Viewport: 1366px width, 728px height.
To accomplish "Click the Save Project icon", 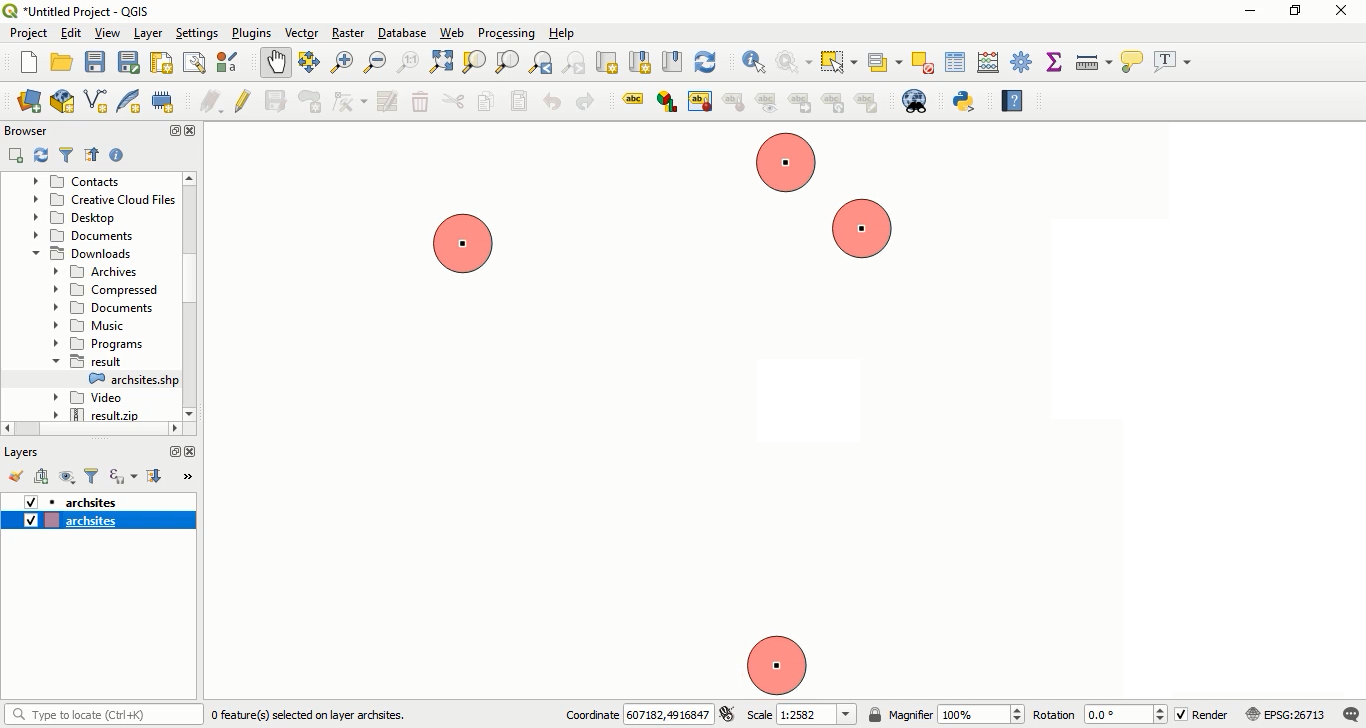I will coord(95,62).
